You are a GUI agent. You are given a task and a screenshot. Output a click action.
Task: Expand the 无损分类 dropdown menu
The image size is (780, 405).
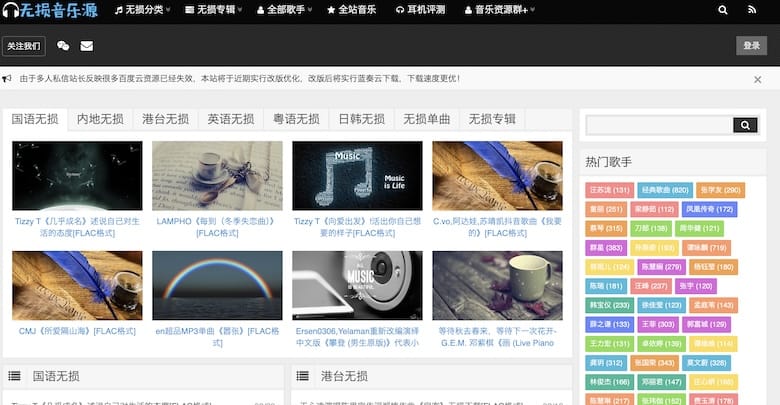tap(142, 9)
